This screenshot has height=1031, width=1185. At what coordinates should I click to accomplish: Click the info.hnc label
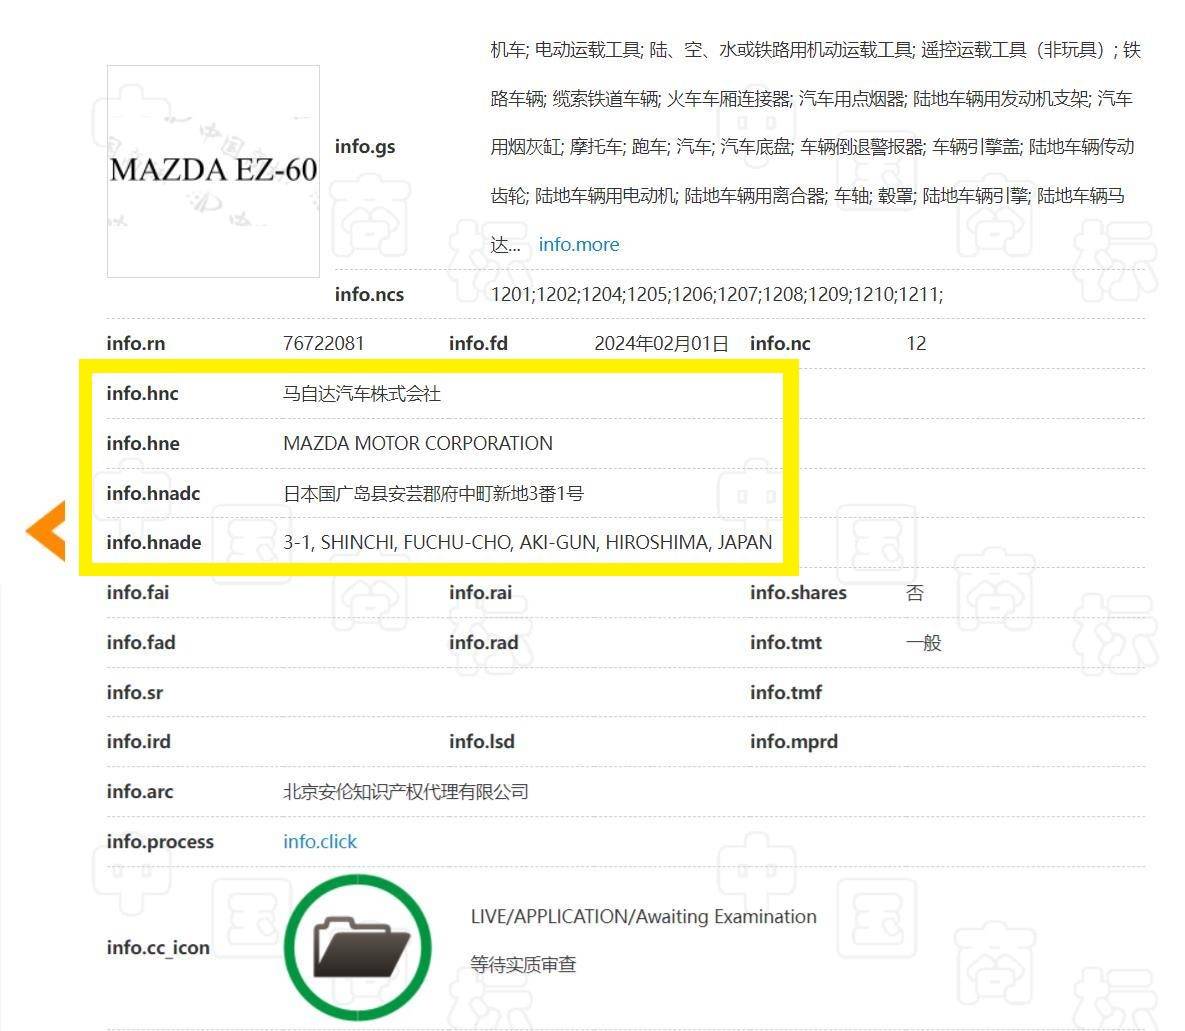[x=143, y=393]
